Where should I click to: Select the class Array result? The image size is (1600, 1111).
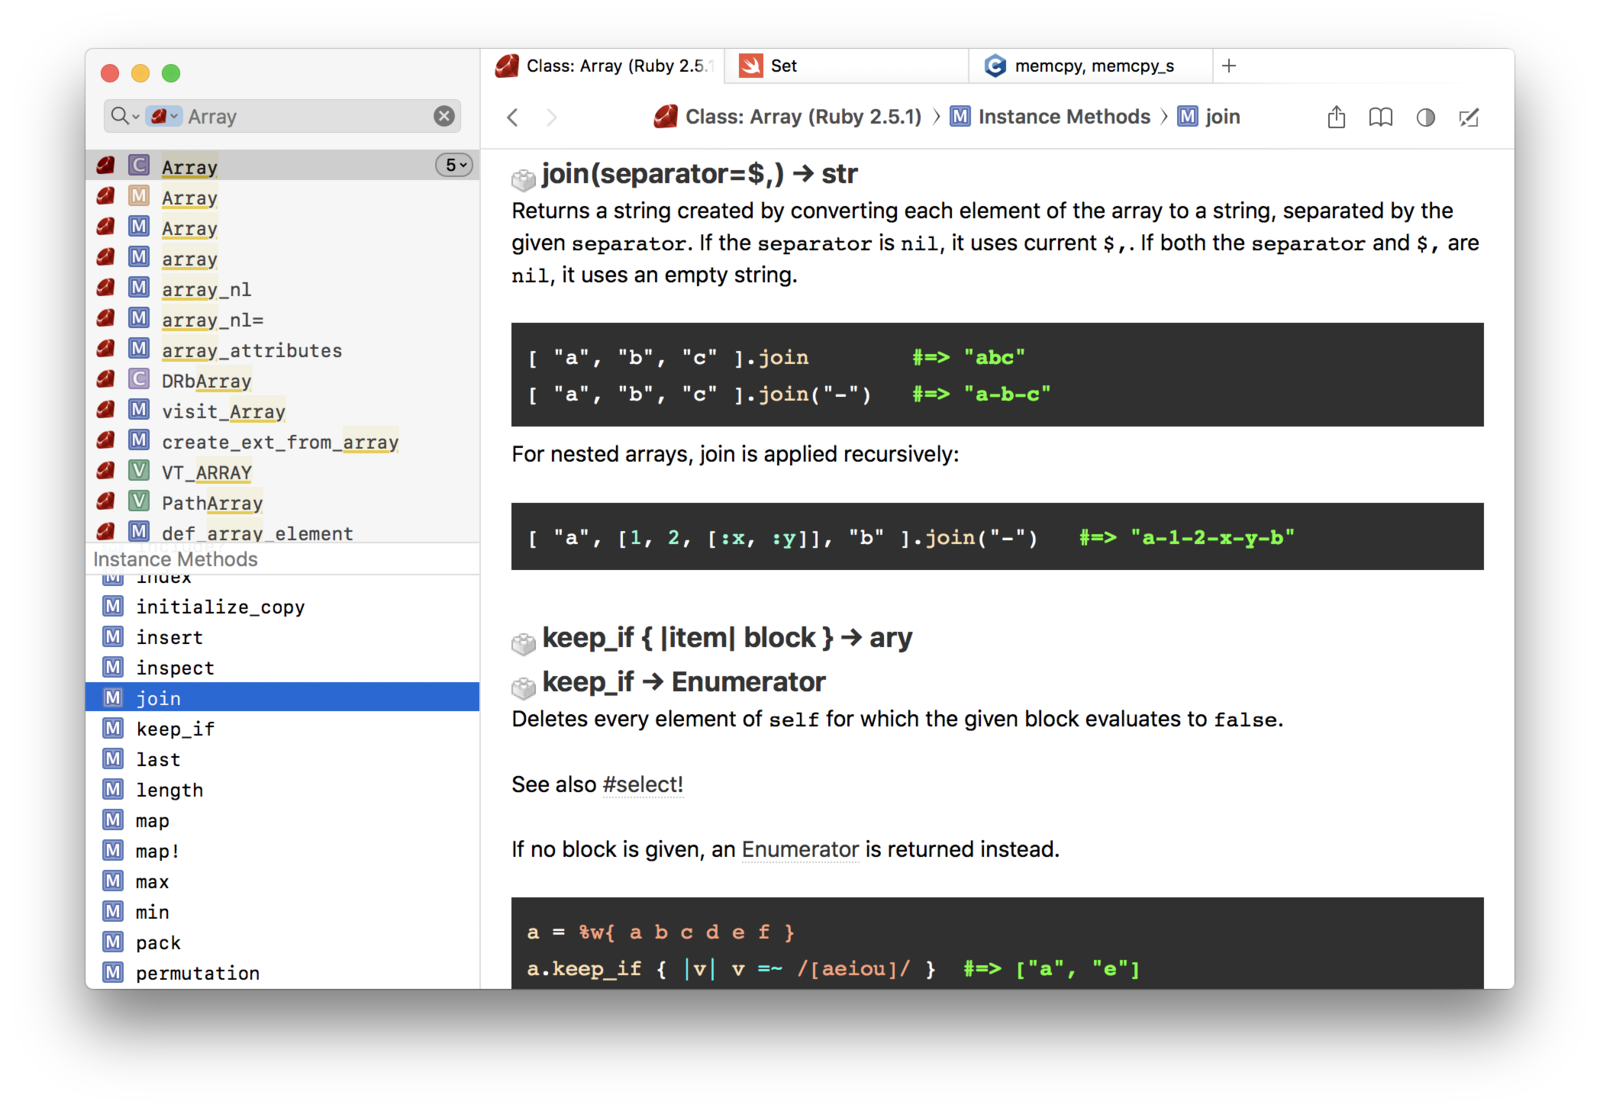282,166
